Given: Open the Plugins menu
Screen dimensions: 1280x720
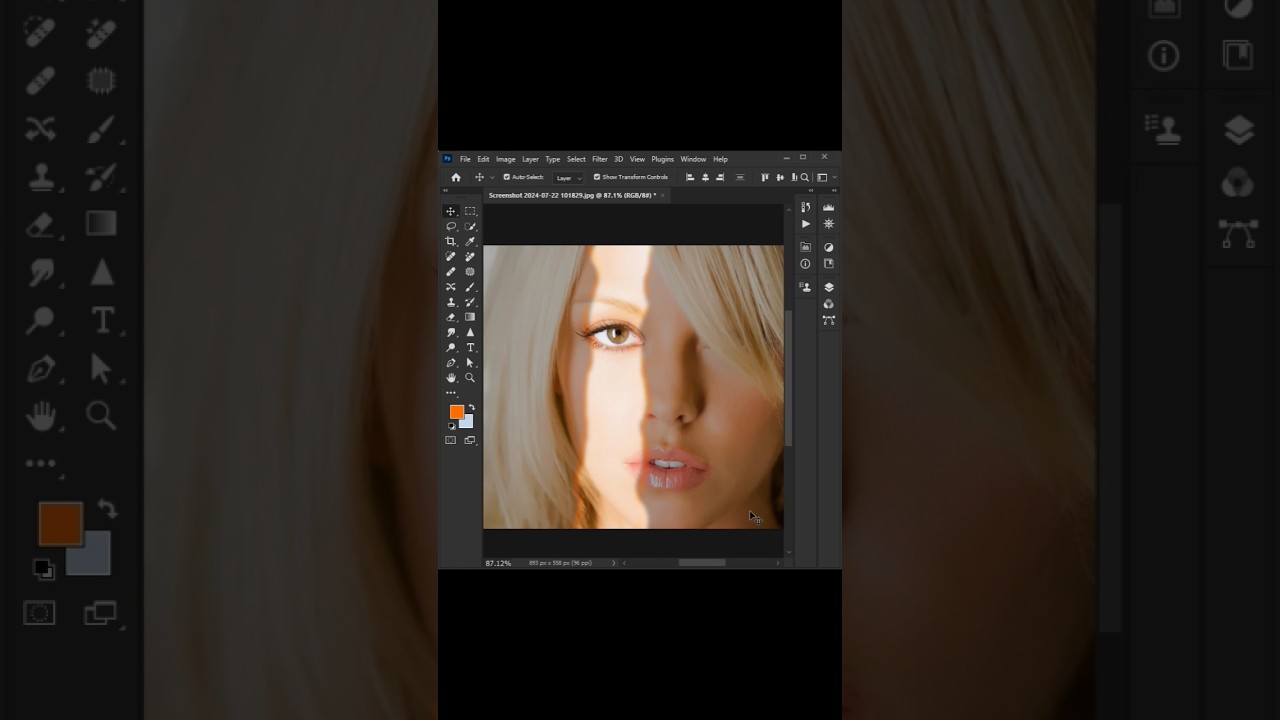Looking at the screenshot, I should pos(663,159).
